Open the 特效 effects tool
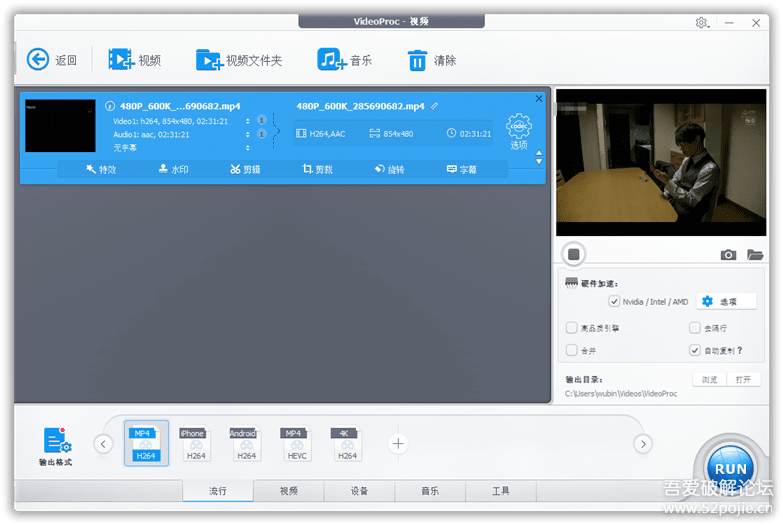Screen dimensions: 783x525 click(x=101, y=170)
